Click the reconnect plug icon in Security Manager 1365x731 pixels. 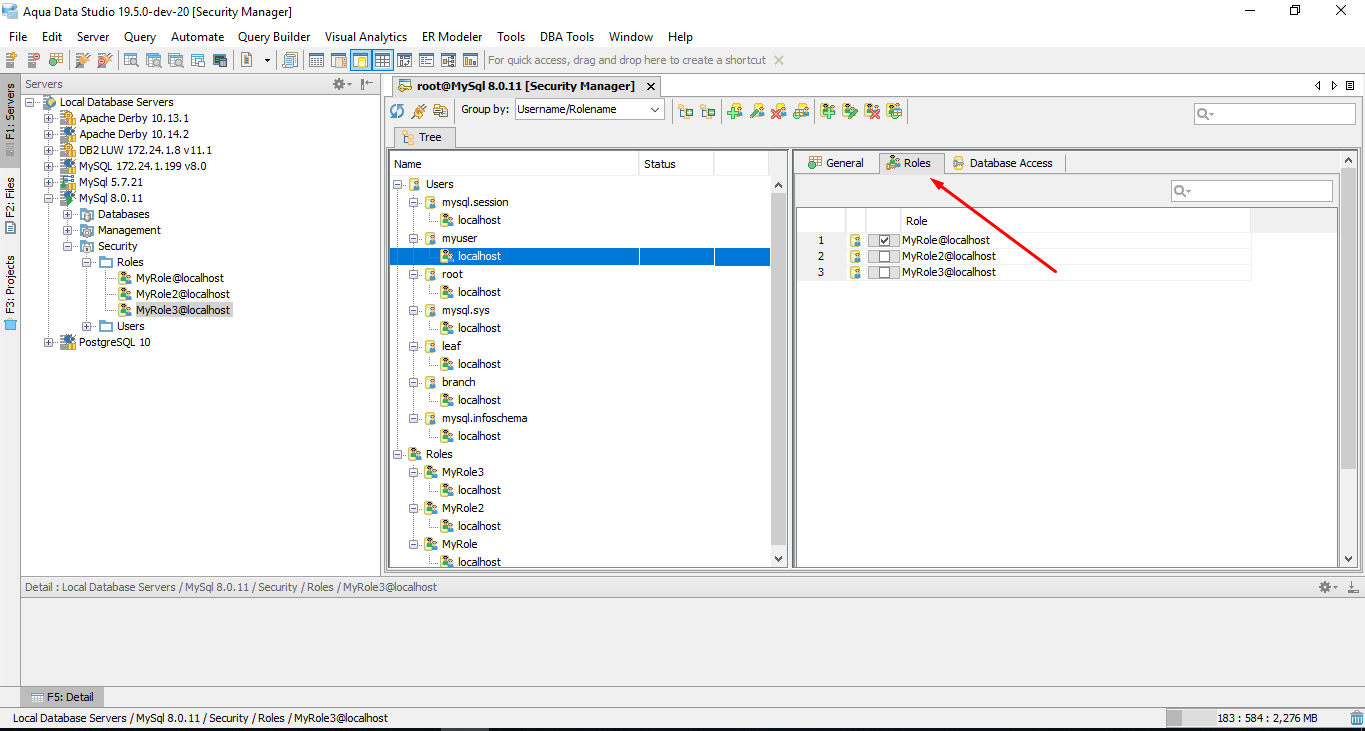point(419,110)
